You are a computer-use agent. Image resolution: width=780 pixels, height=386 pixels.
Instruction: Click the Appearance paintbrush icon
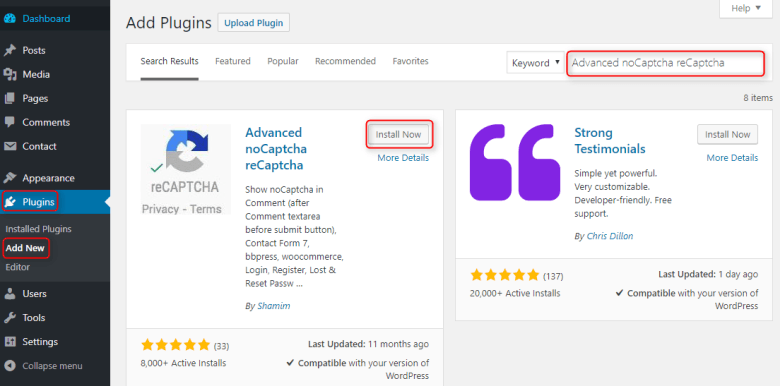click(9, 178)
